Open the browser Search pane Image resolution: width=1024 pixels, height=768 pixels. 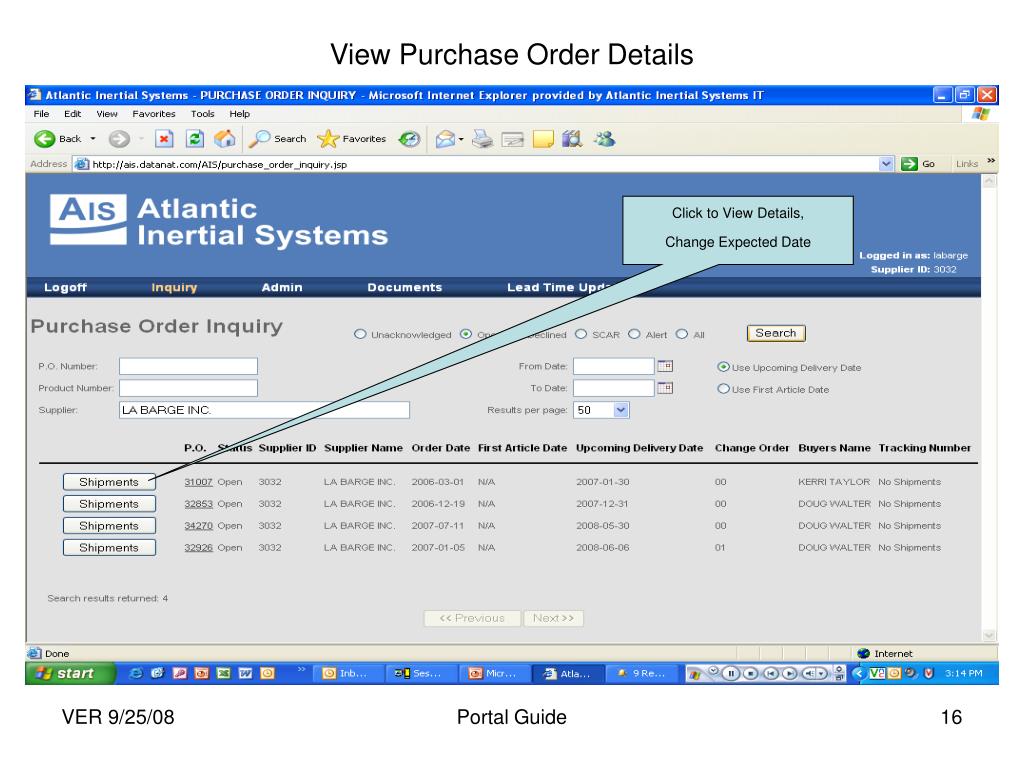[279, 138]
